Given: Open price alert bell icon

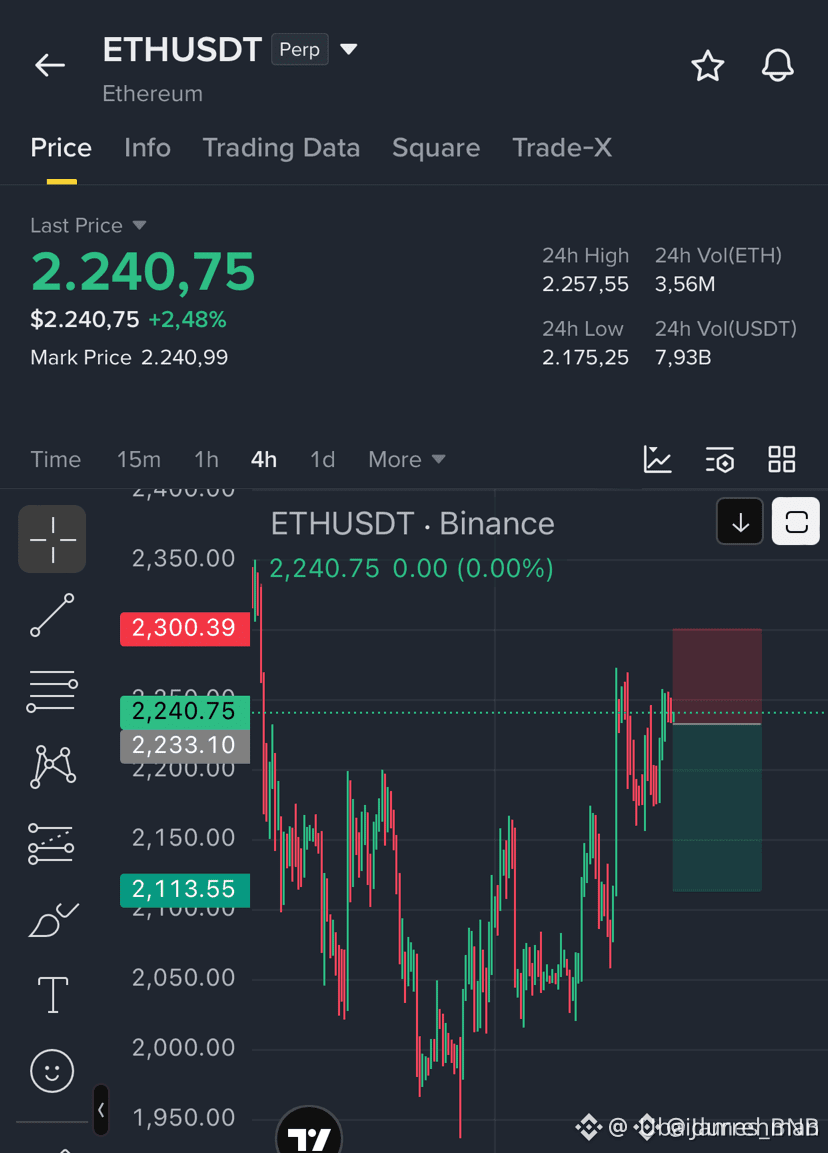Looking at the screenshot, I should point(777,65).
